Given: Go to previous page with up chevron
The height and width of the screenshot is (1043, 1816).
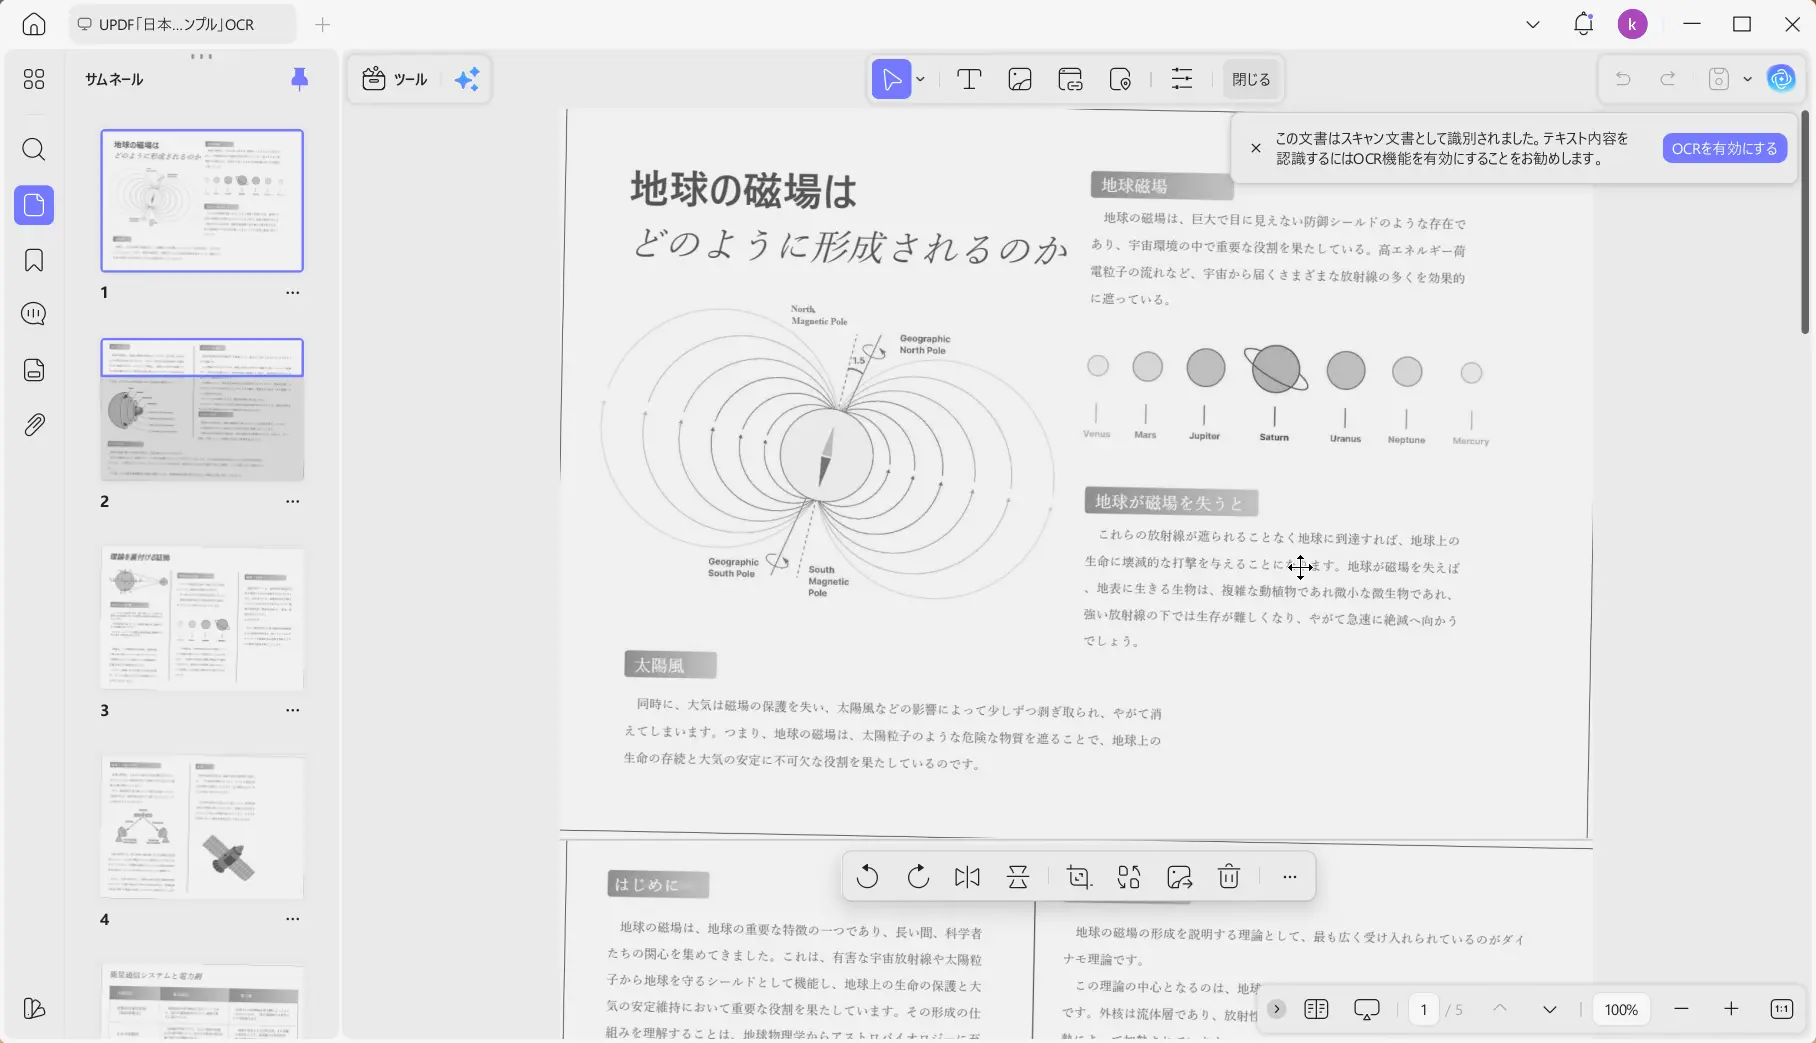Looking at the screenshot, I should (1500, 1009).
